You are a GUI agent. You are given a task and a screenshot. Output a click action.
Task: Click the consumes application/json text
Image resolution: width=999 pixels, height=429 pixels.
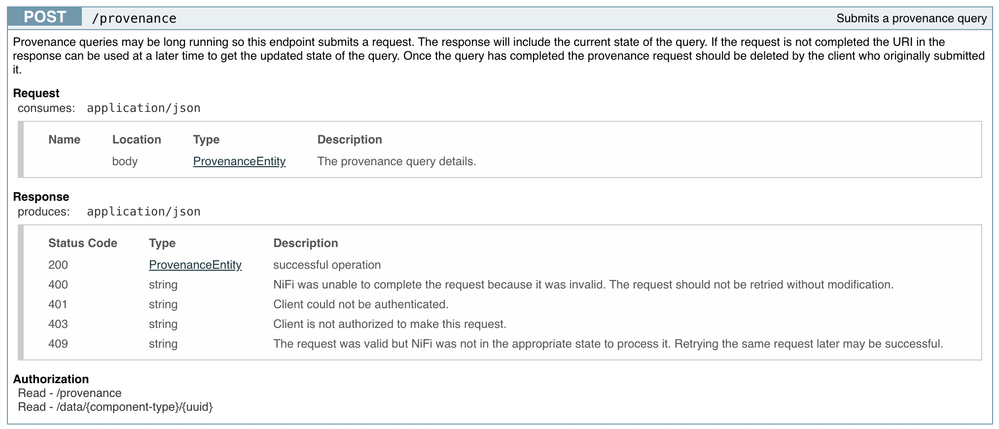pyautogui.click(x=143, y=108)
